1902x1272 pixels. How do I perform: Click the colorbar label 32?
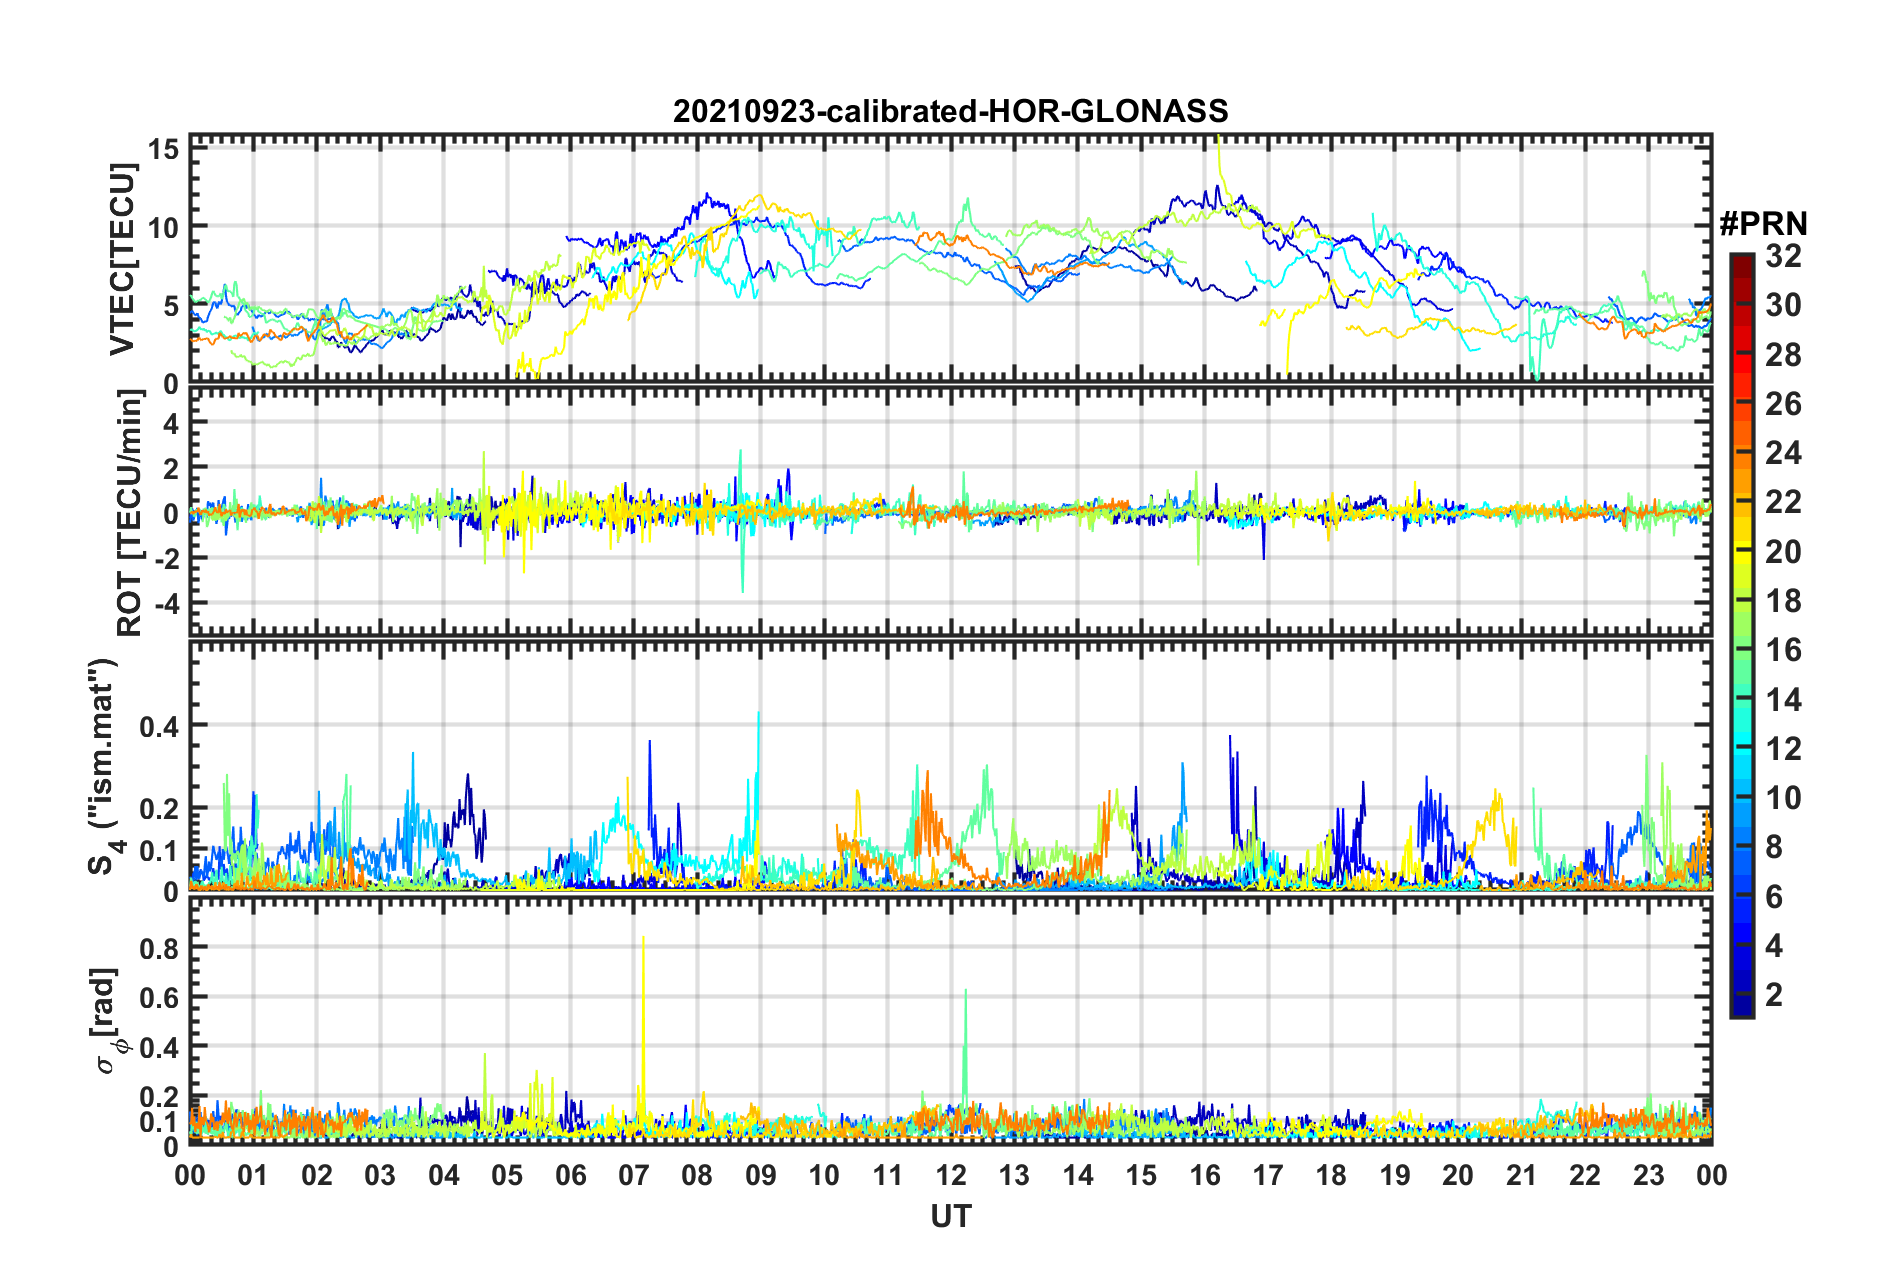click(x=1783, y=257)
